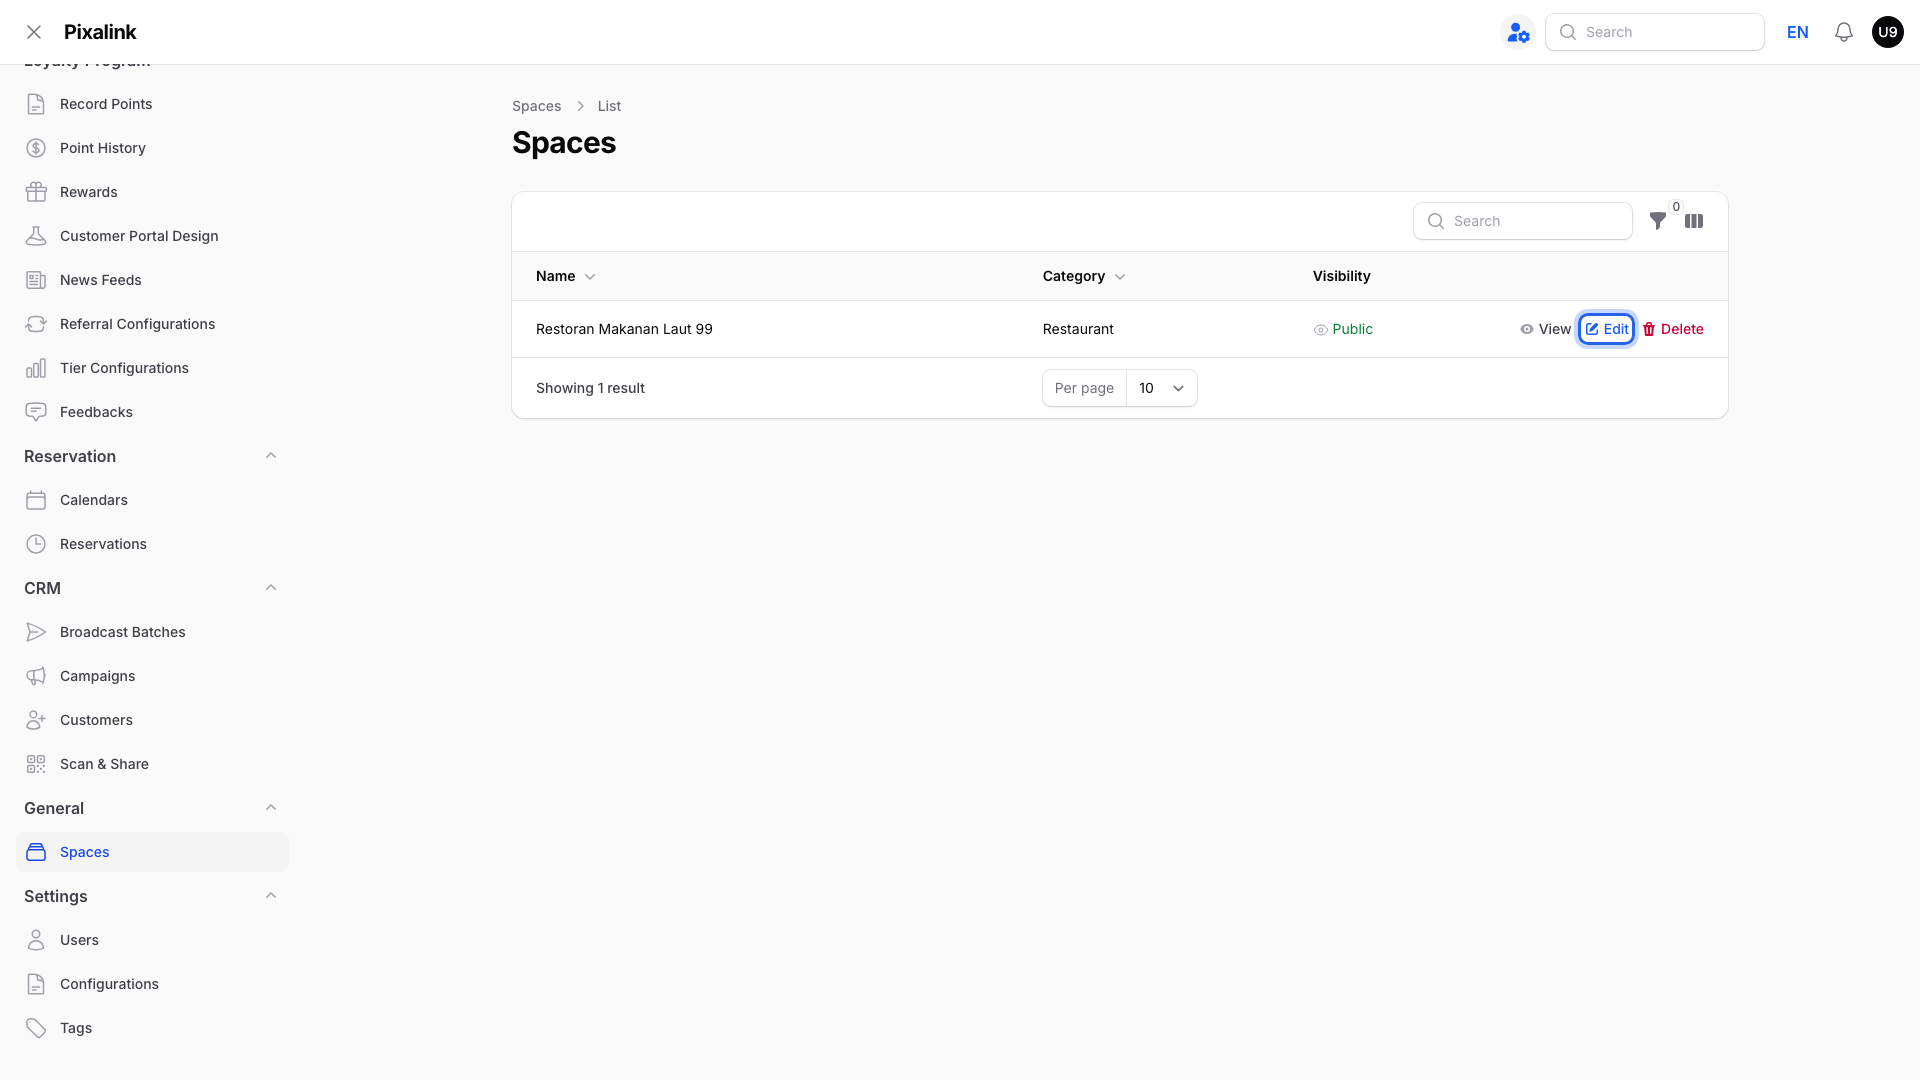Edit the Restoran Makanan Laut 99 space
1920x1080 pixels.
point(1607,329)
